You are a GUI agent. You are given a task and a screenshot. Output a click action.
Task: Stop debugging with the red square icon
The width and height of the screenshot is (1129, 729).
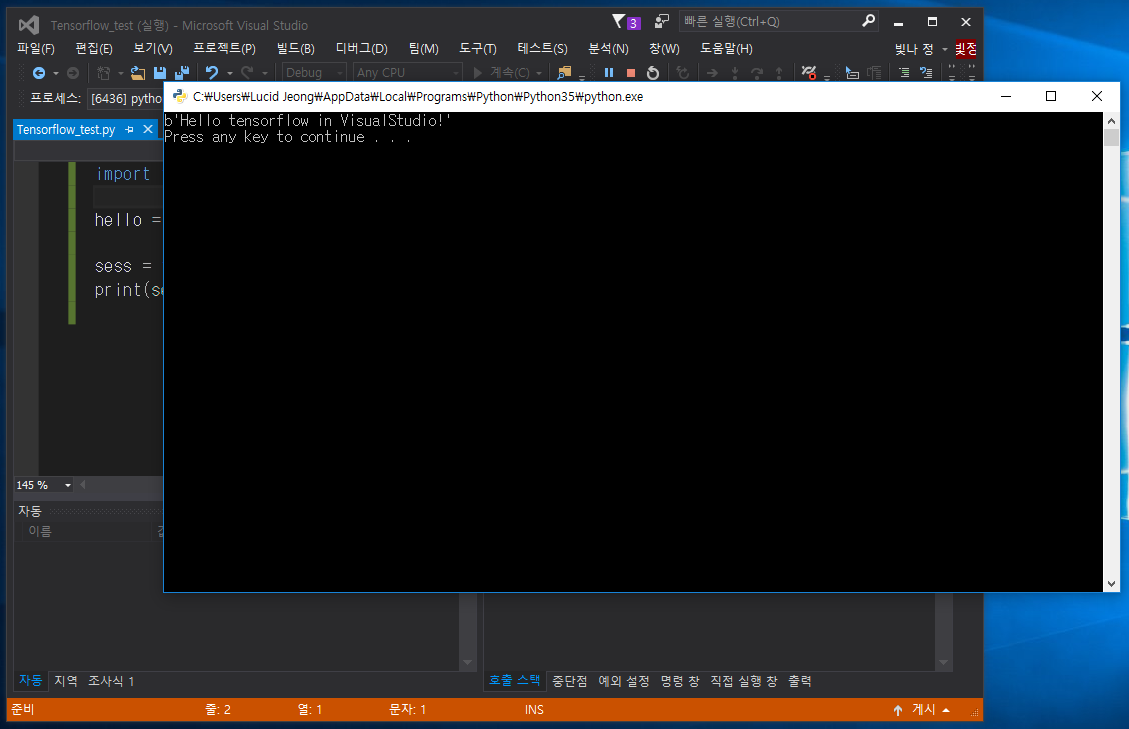click(x=631, y=73)
